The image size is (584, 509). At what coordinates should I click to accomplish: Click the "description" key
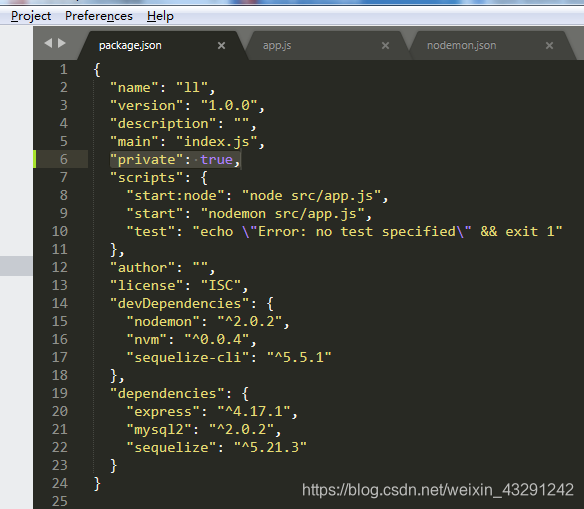pos(163,123)
